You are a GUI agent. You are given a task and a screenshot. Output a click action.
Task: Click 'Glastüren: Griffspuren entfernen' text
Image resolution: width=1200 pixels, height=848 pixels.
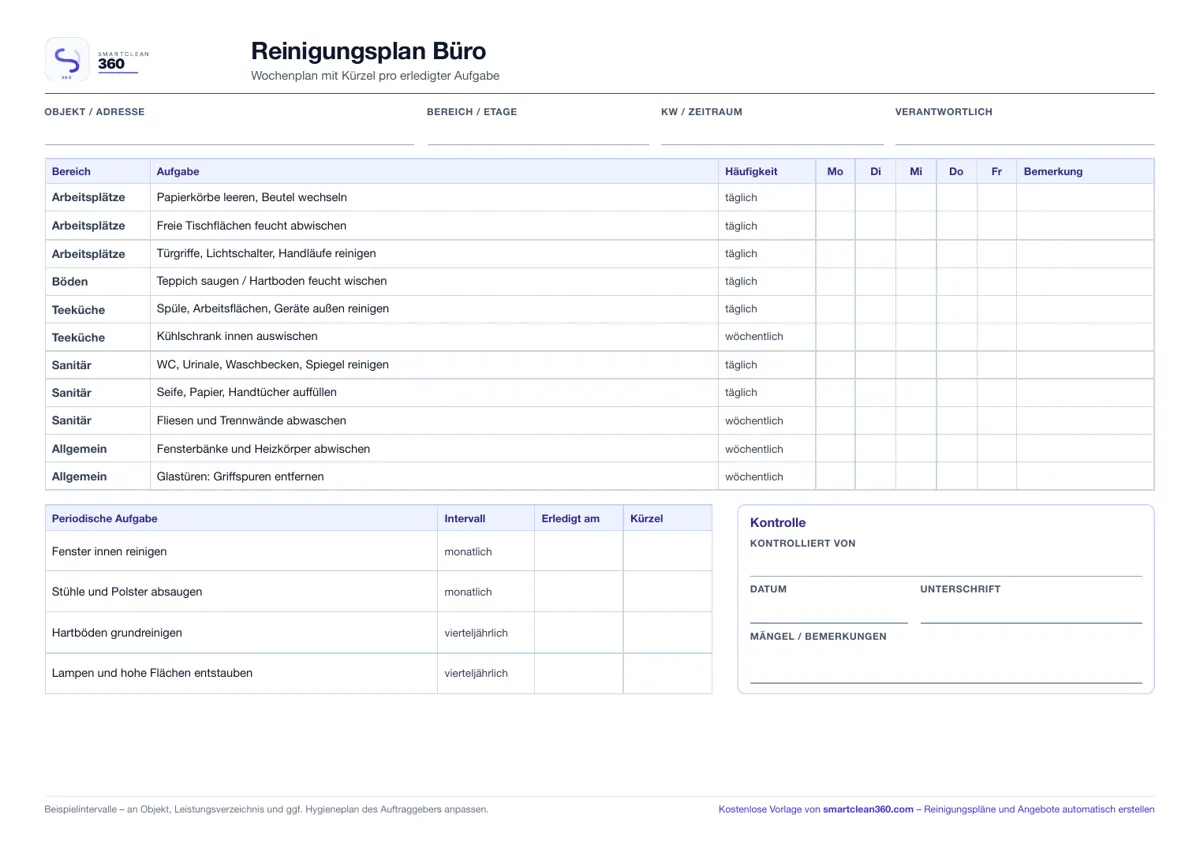click(x=241, y=477)
